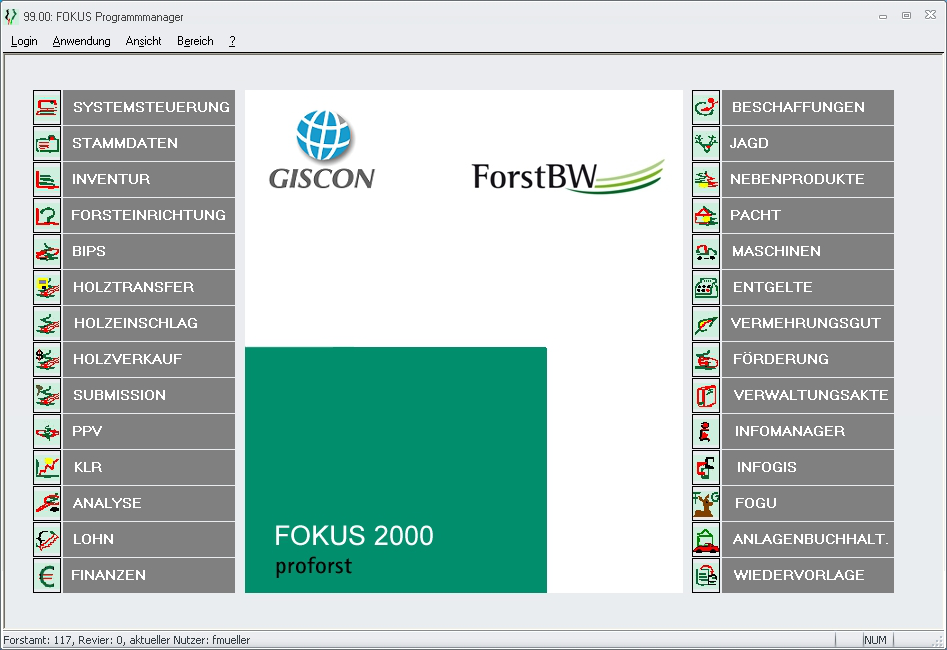947x650 pixels.
Task: Click the Forsteinrichtung button
Action: point(149,215)
